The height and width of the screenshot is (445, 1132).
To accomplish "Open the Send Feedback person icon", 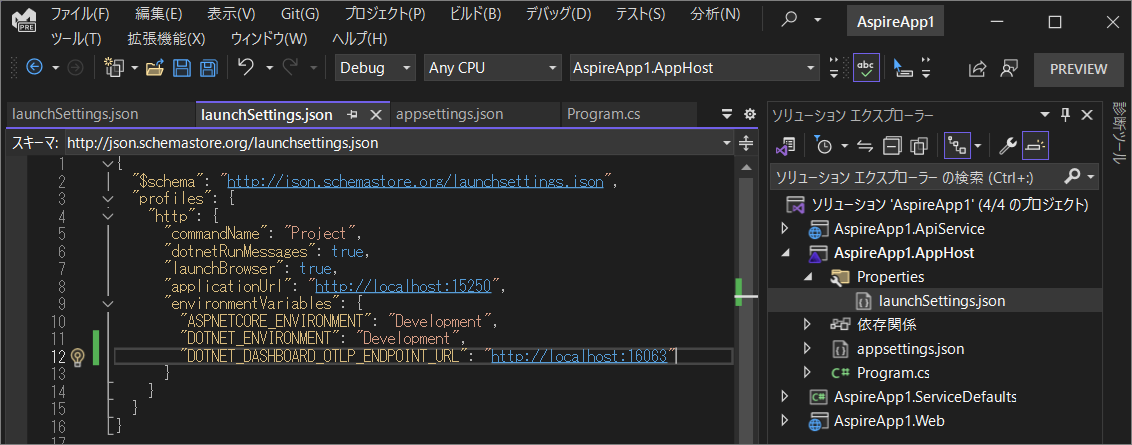I will pos(1009,68).
